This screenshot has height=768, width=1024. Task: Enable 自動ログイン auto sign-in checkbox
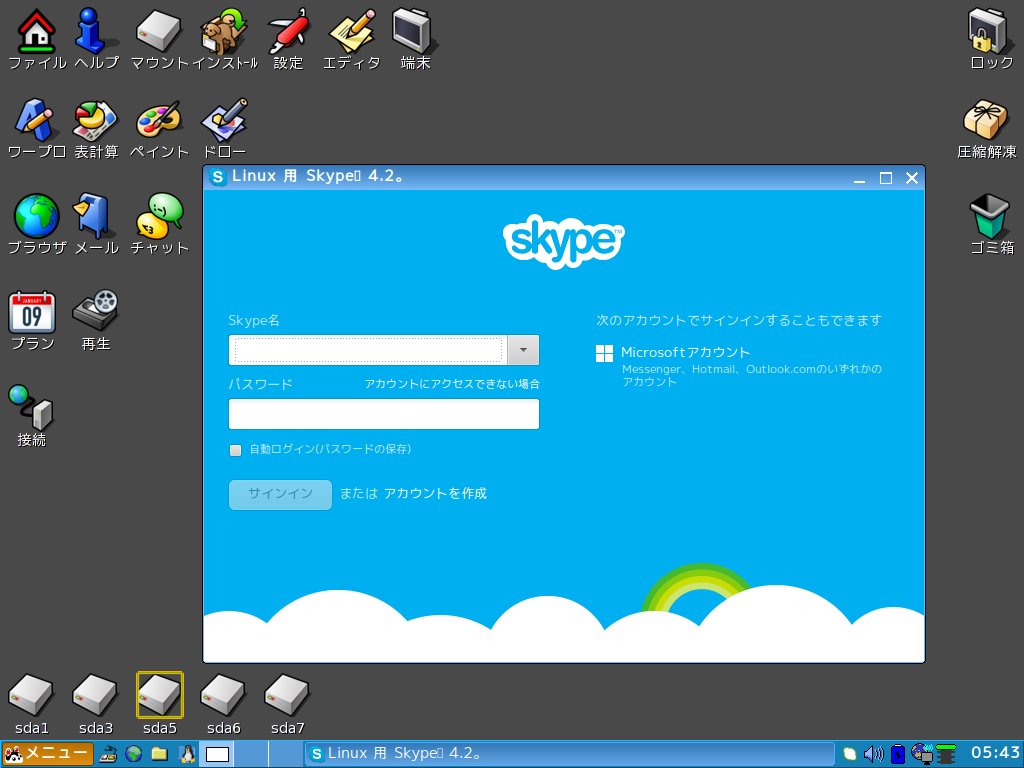(x=236, y=450)
